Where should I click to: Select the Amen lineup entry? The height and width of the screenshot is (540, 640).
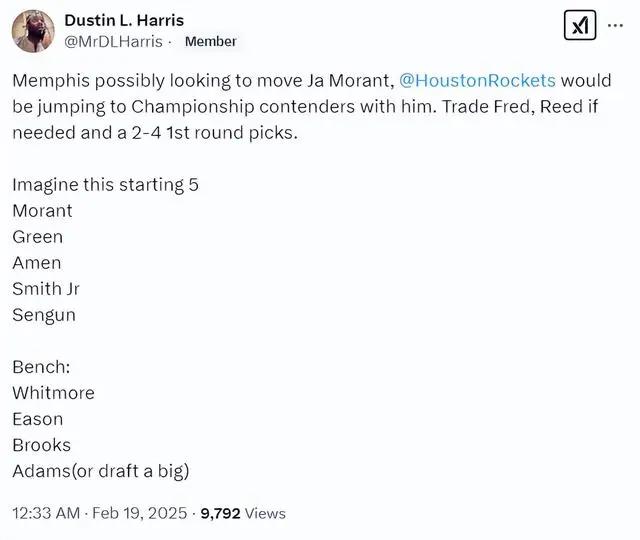pyautogui.click(x=37, y=263)
